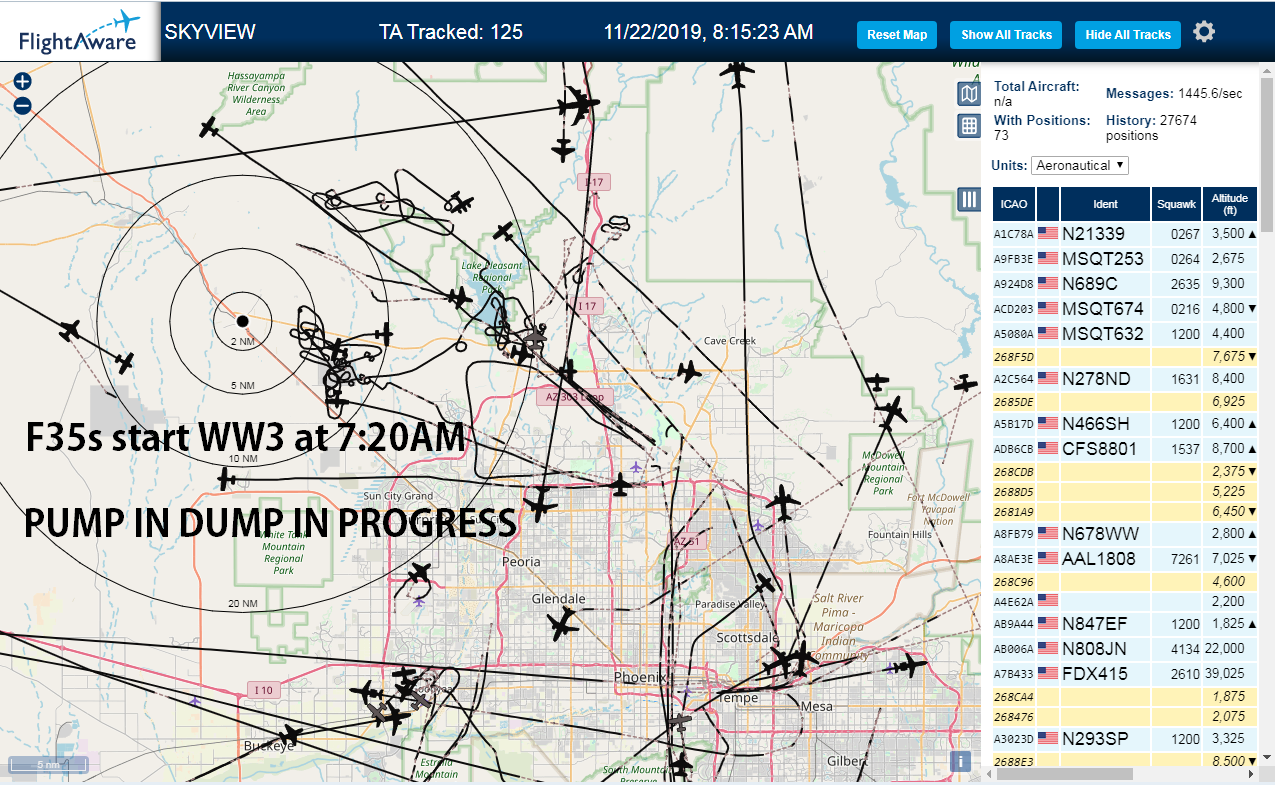Click the site position dot at range ring center
Image resolution: width=1275 pixels, height=785 pixels.
click(242, 320)
